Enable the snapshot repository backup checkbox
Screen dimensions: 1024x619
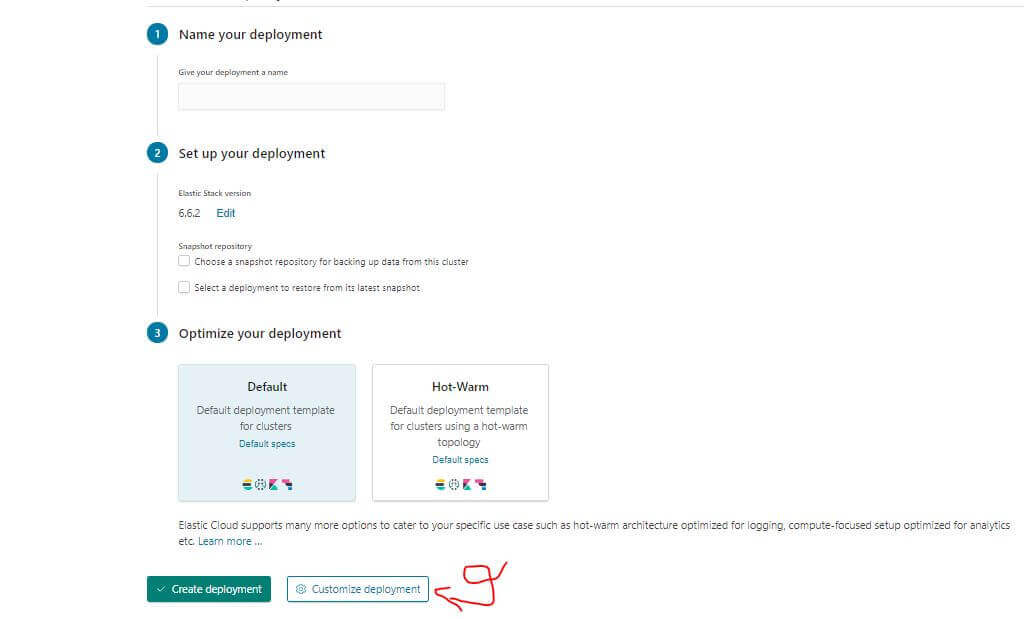[184, 262]
